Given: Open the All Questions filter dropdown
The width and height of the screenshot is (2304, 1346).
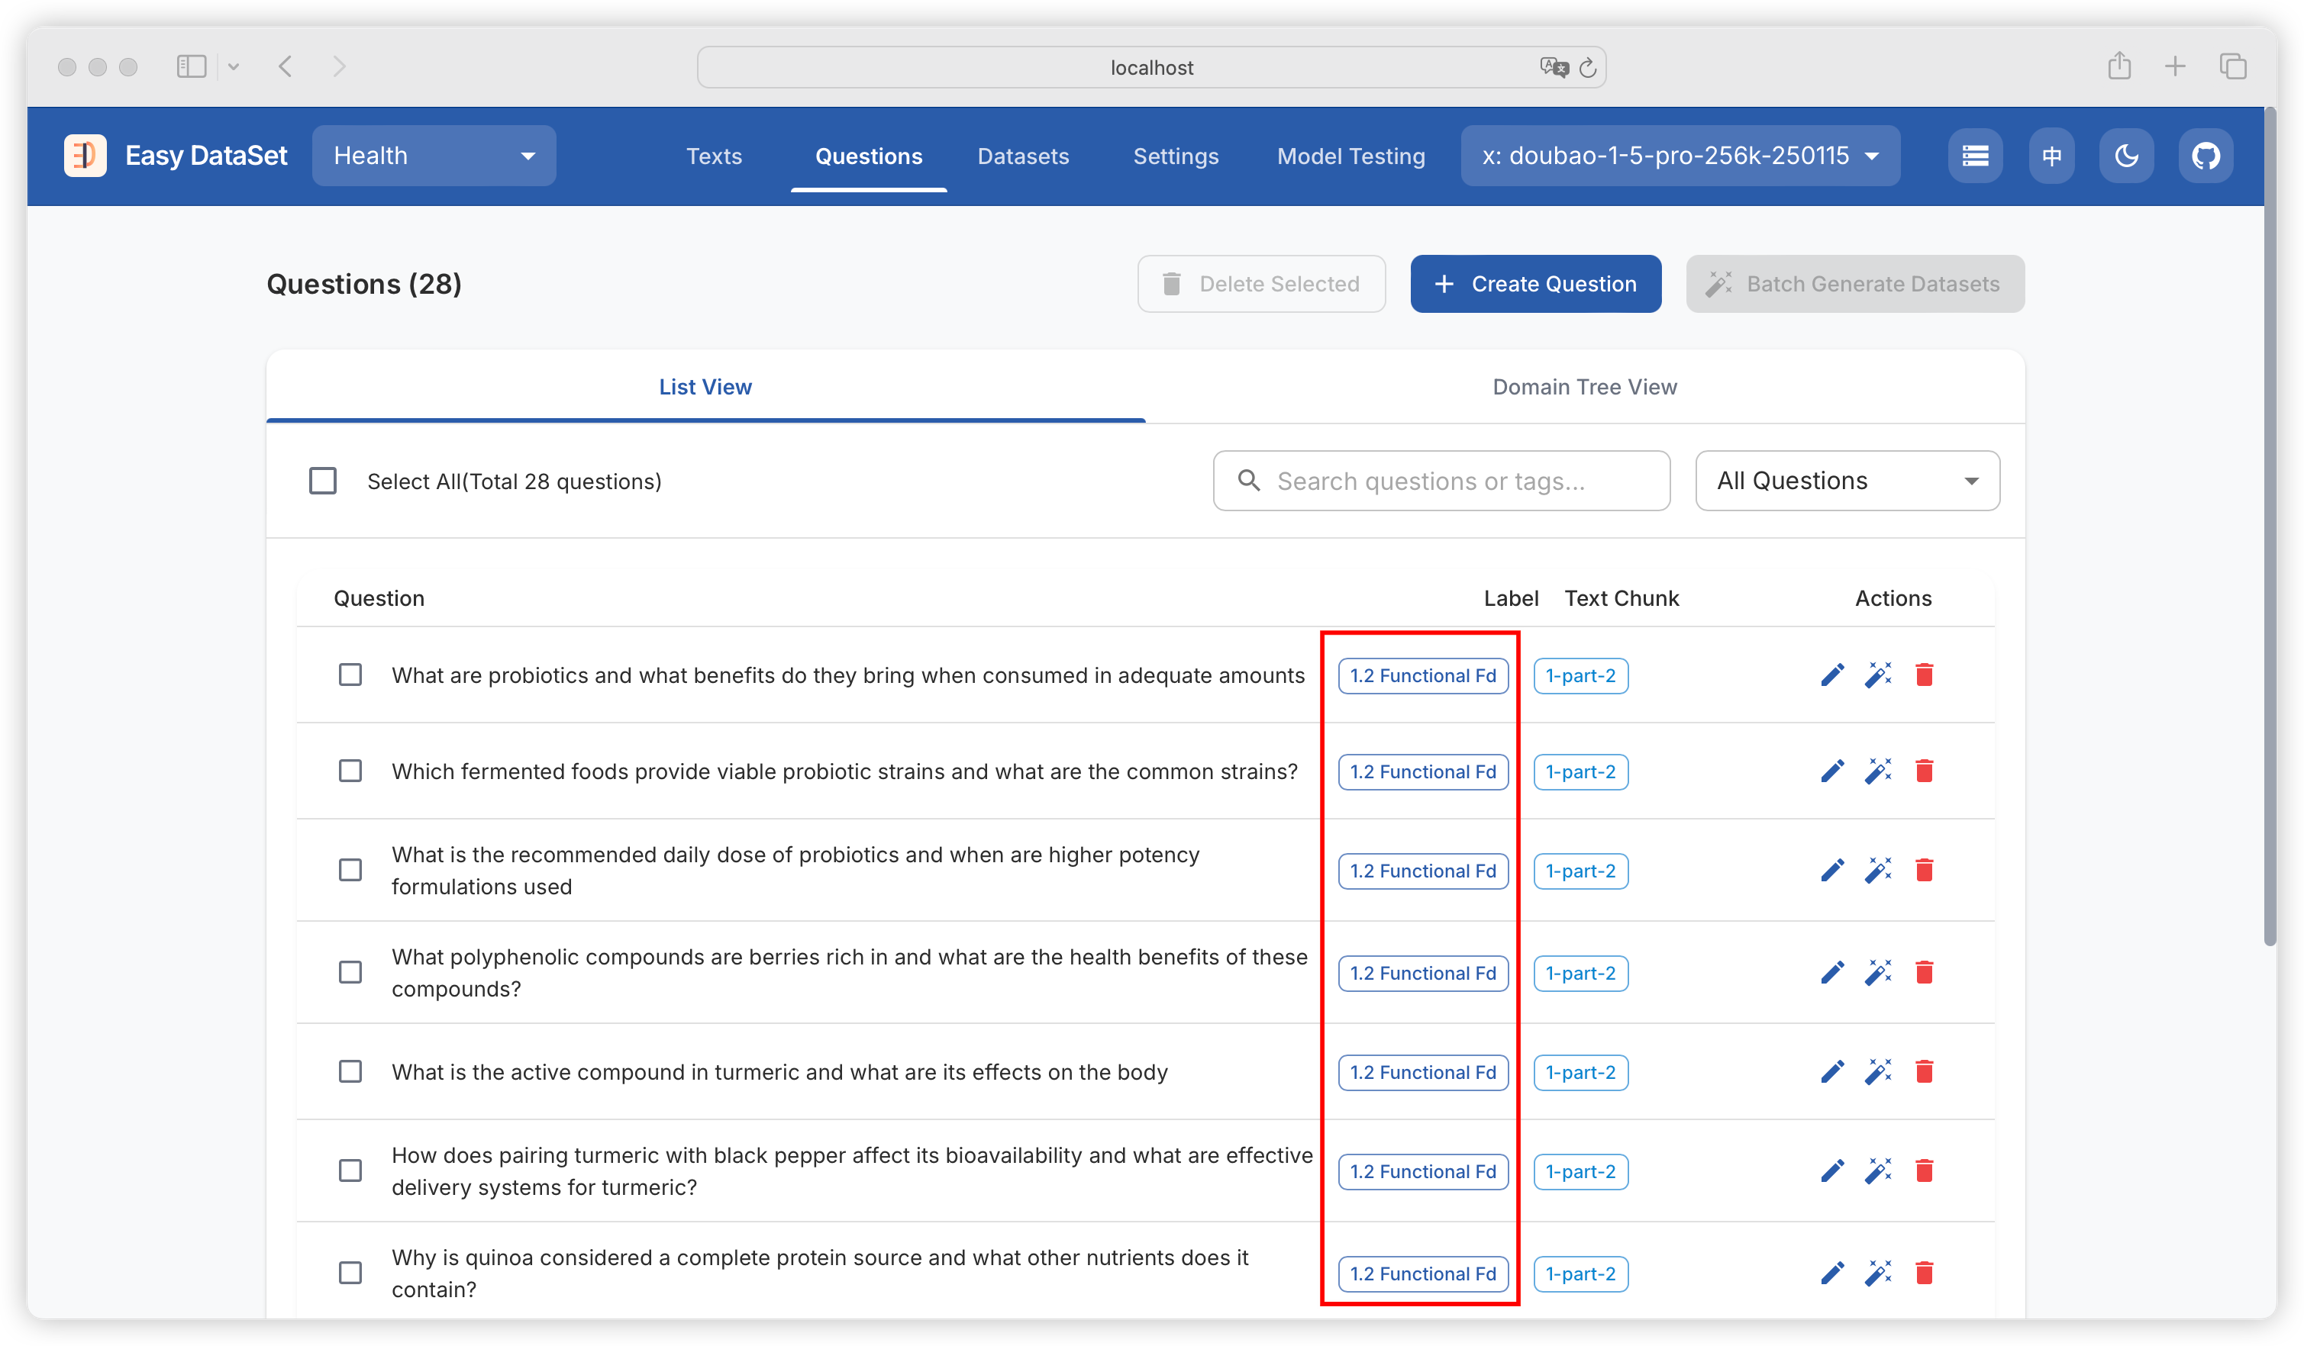Looking at the screenshot, I should click(1847, 481).
